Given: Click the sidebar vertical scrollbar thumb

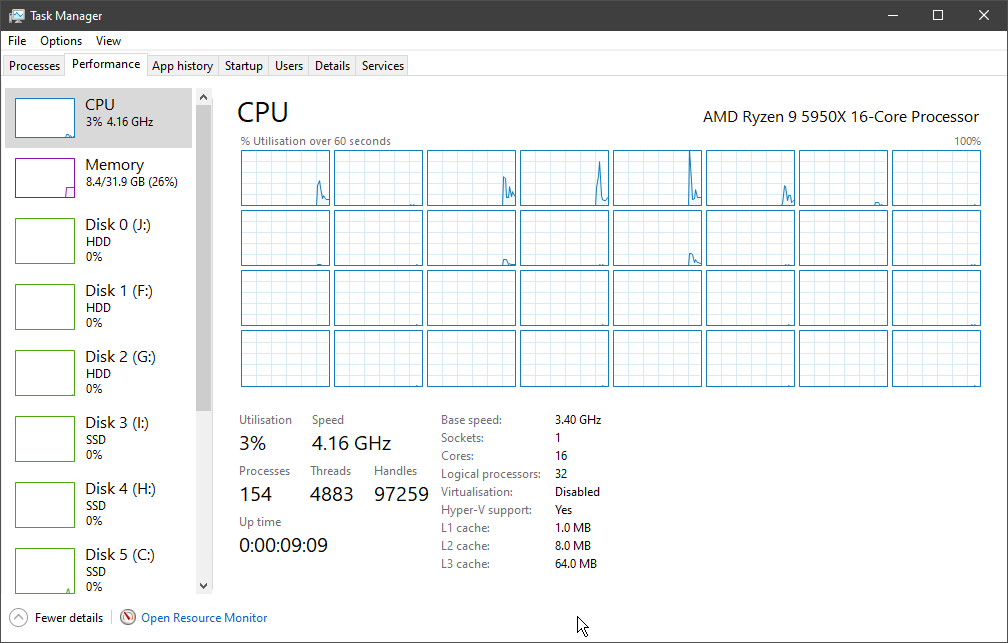Looking at the screenshot, I should [x=203, y=258].
